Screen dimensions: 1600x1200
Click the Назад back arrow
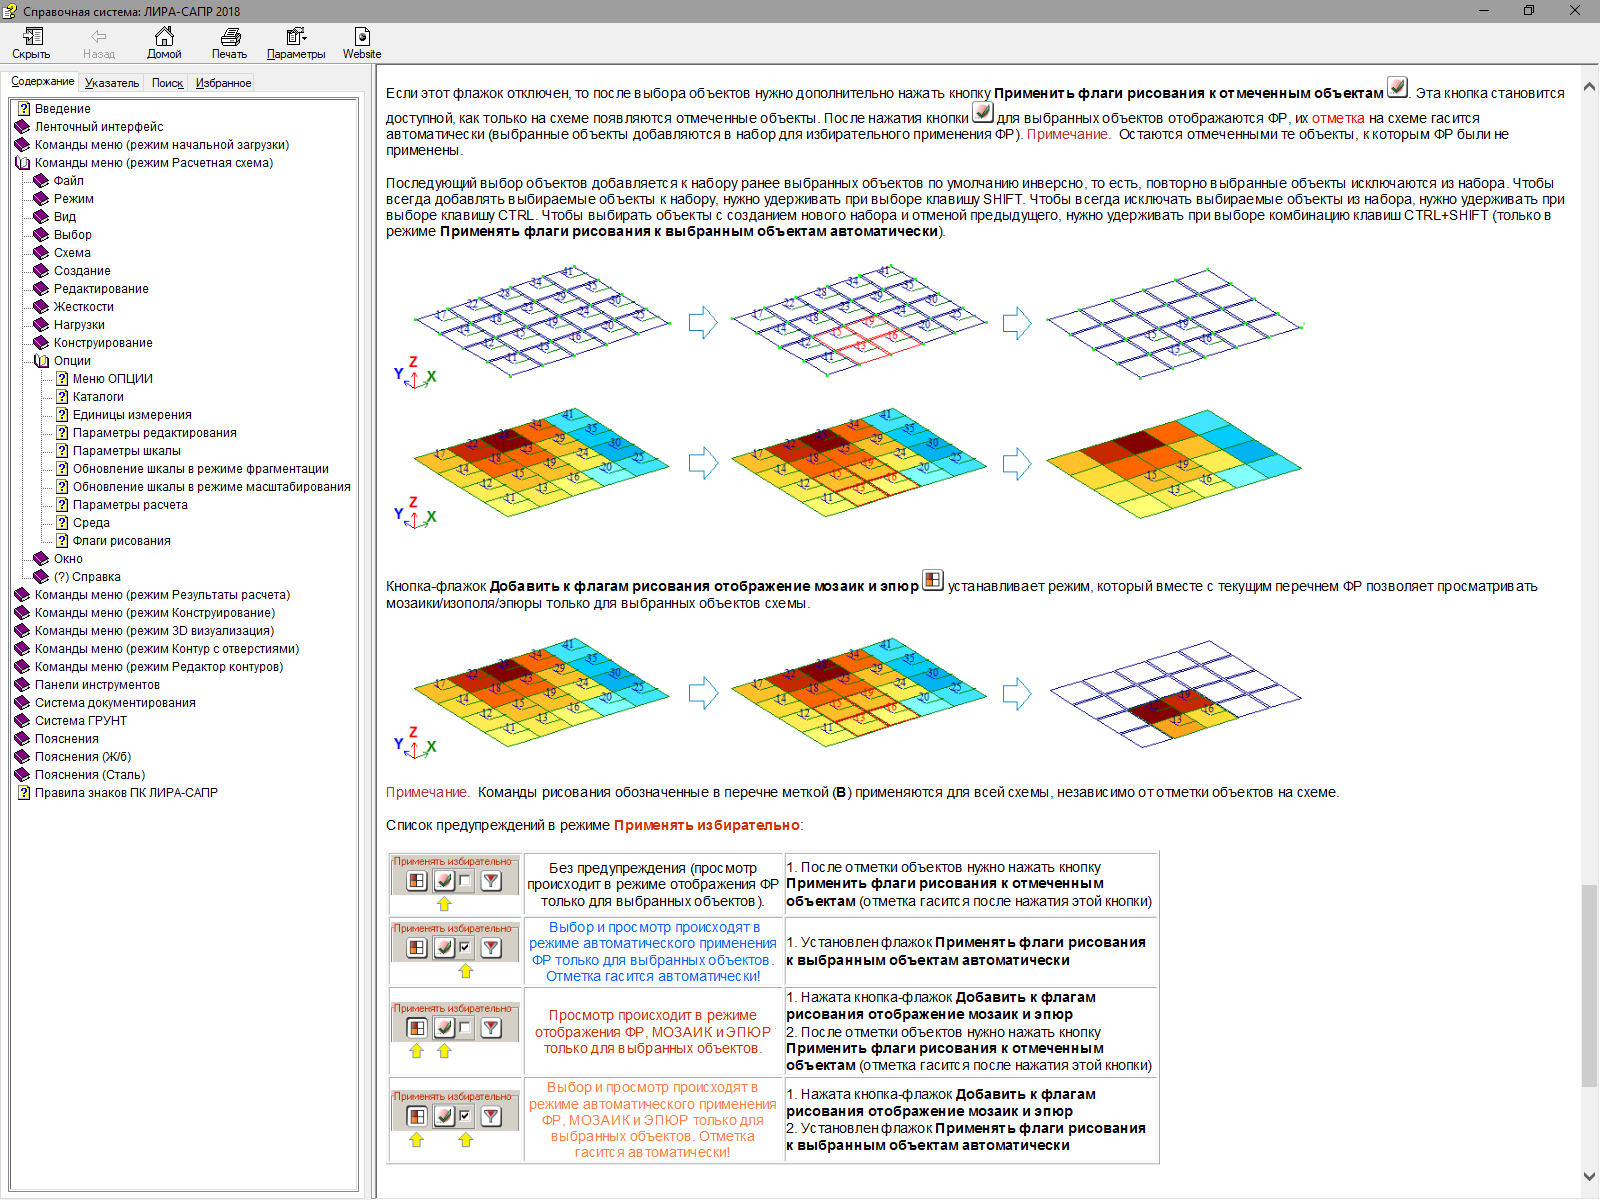pos(99,43)
